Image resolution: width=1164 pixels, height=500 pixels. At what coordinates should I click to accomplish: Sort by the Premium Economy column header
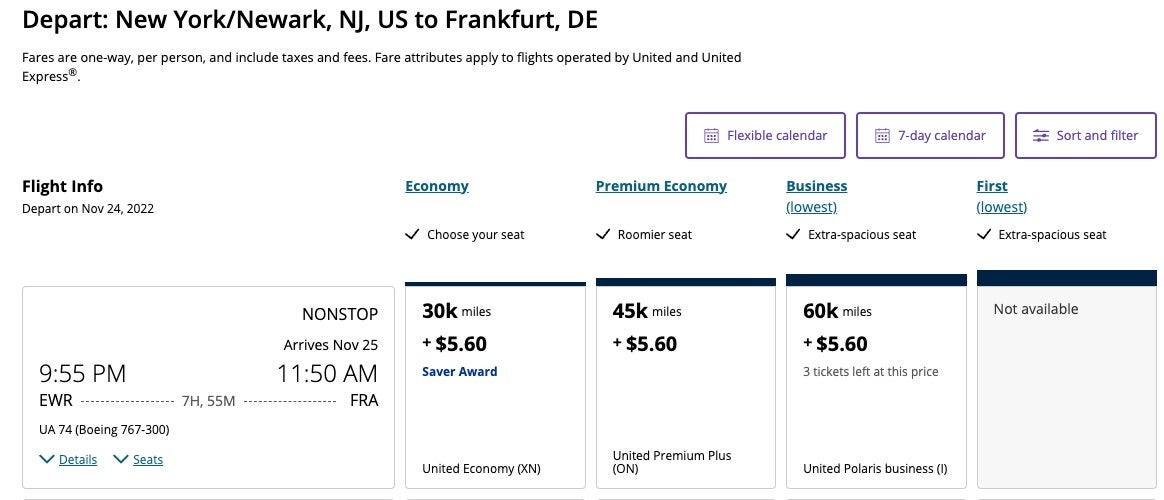point(661,186)
